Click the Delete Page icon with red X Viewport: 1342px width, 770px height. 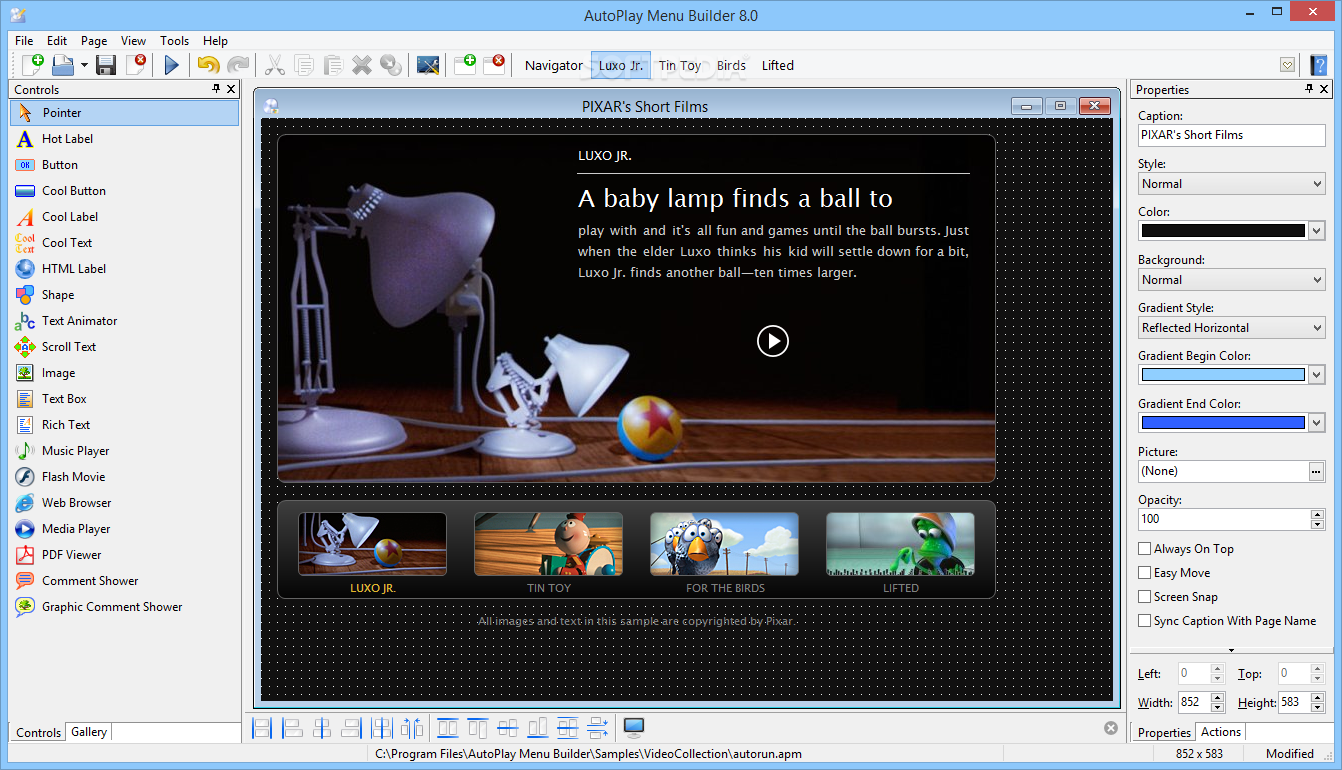click(494, 65)
